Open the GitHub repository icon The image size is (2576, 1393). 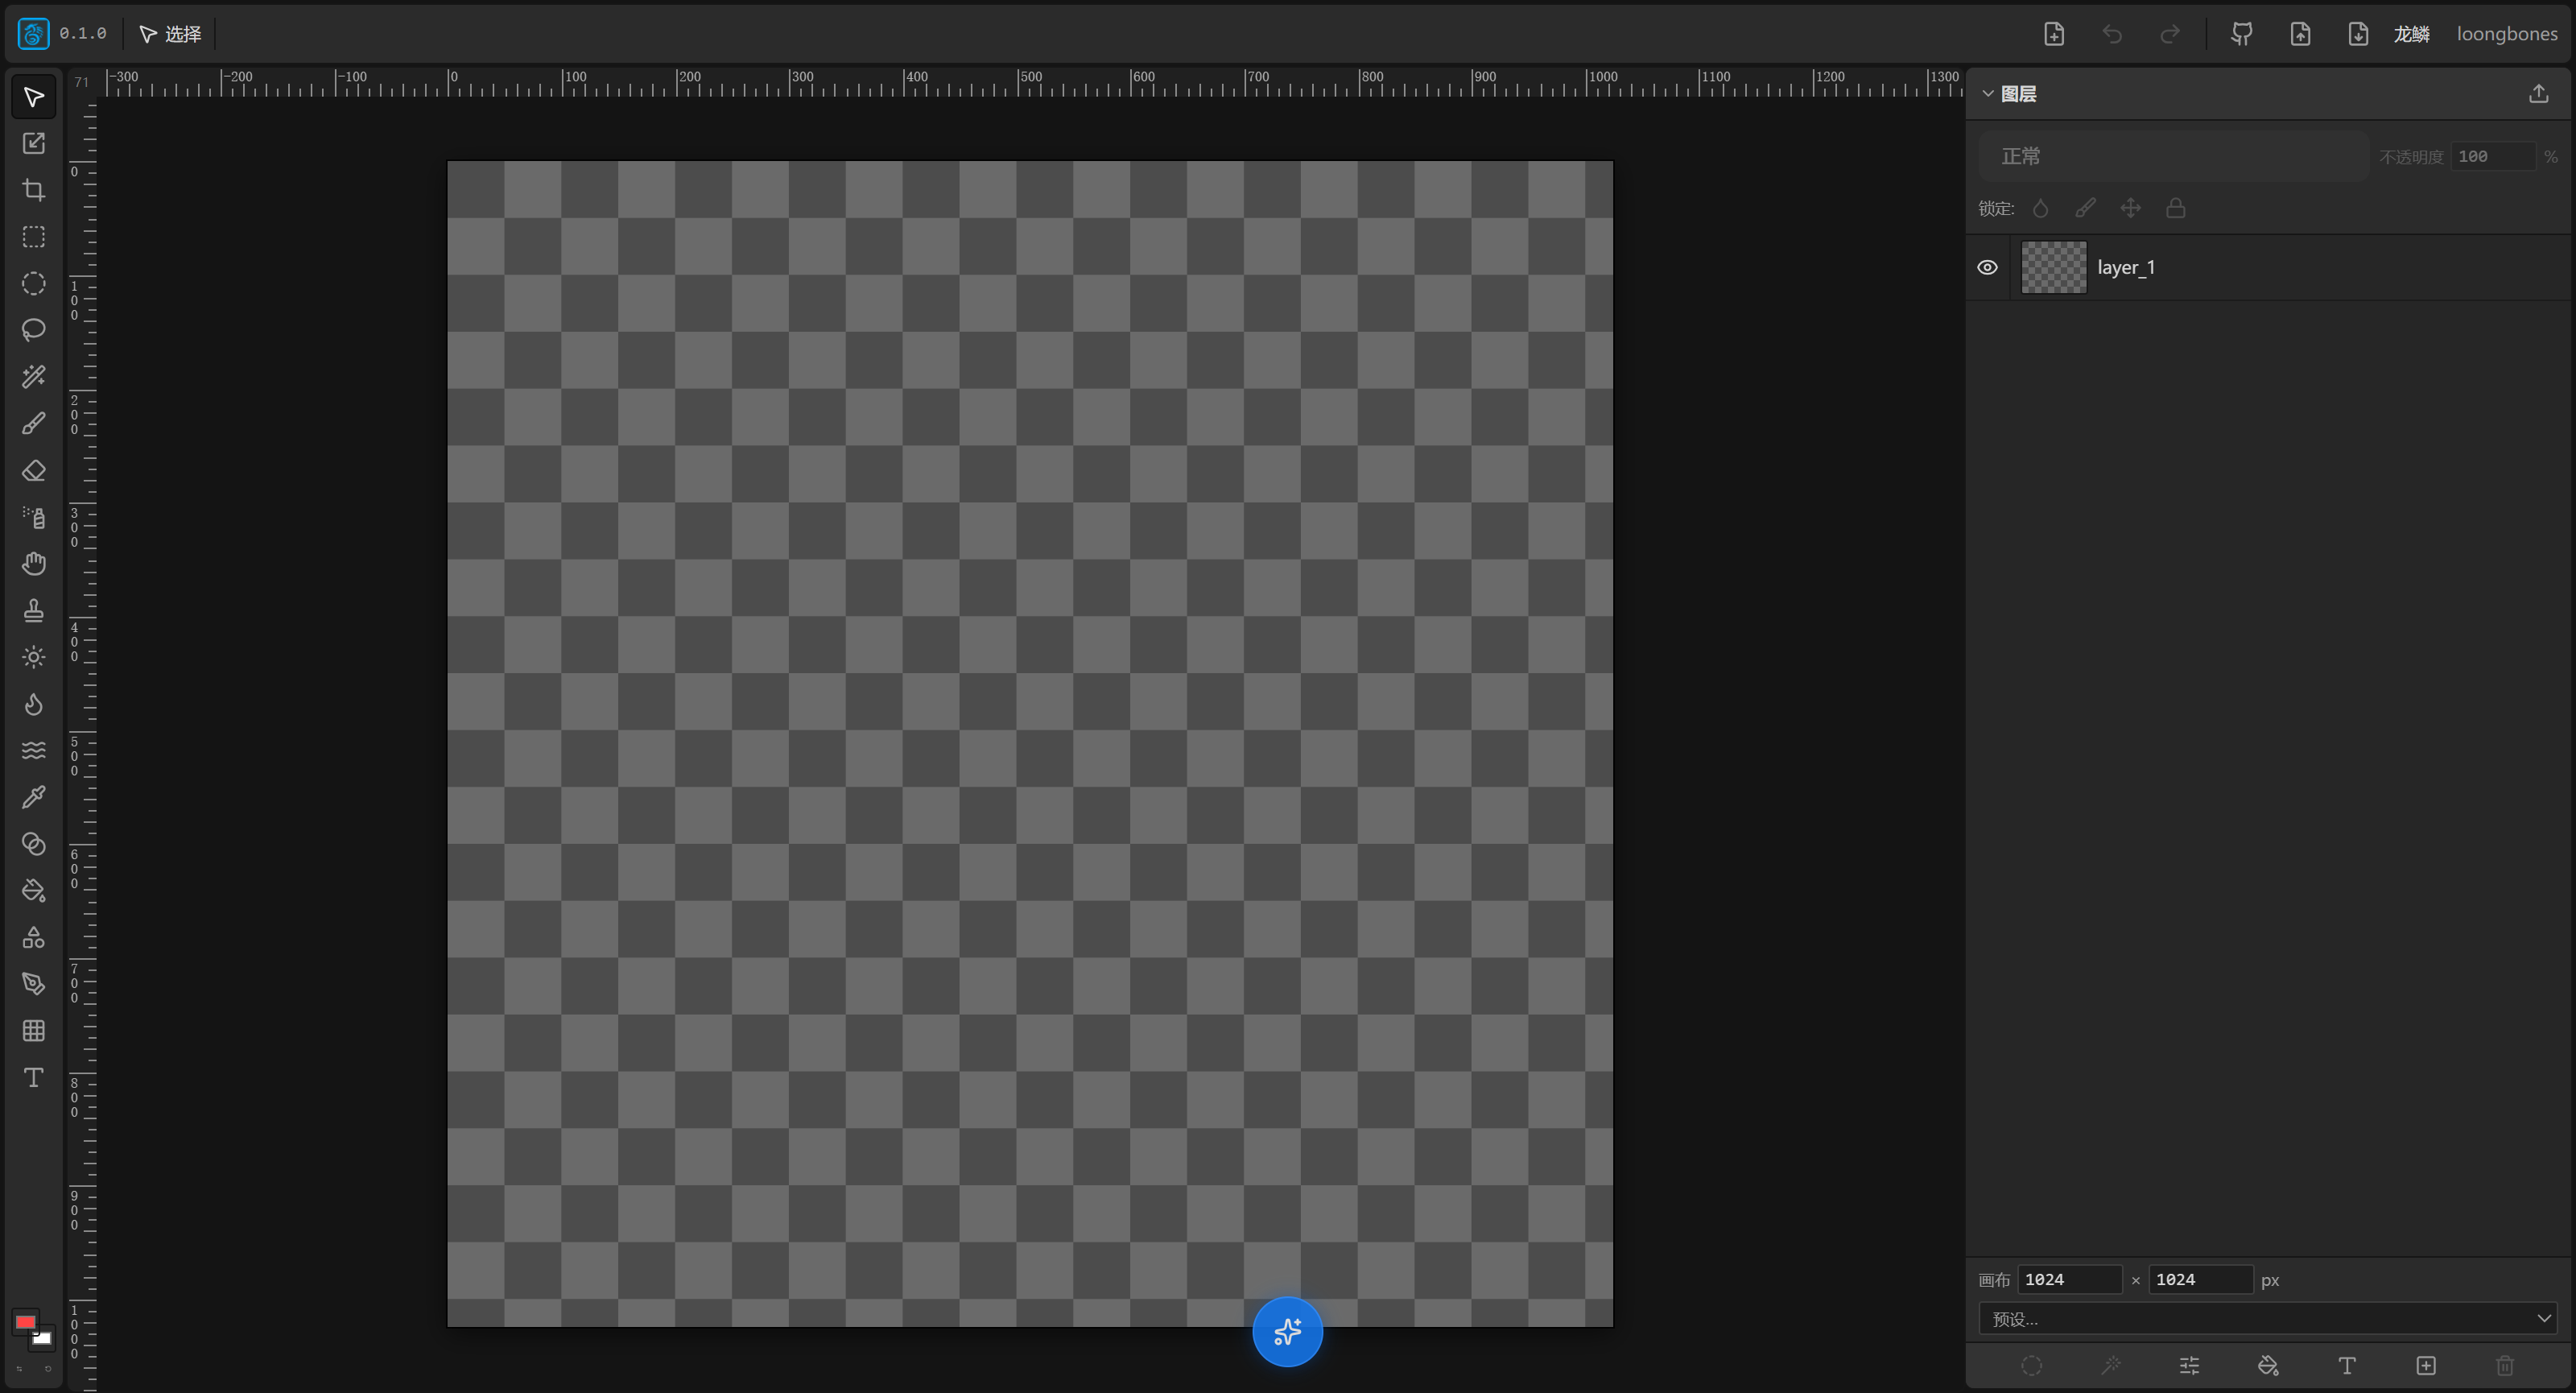[x=2242, y=34]
